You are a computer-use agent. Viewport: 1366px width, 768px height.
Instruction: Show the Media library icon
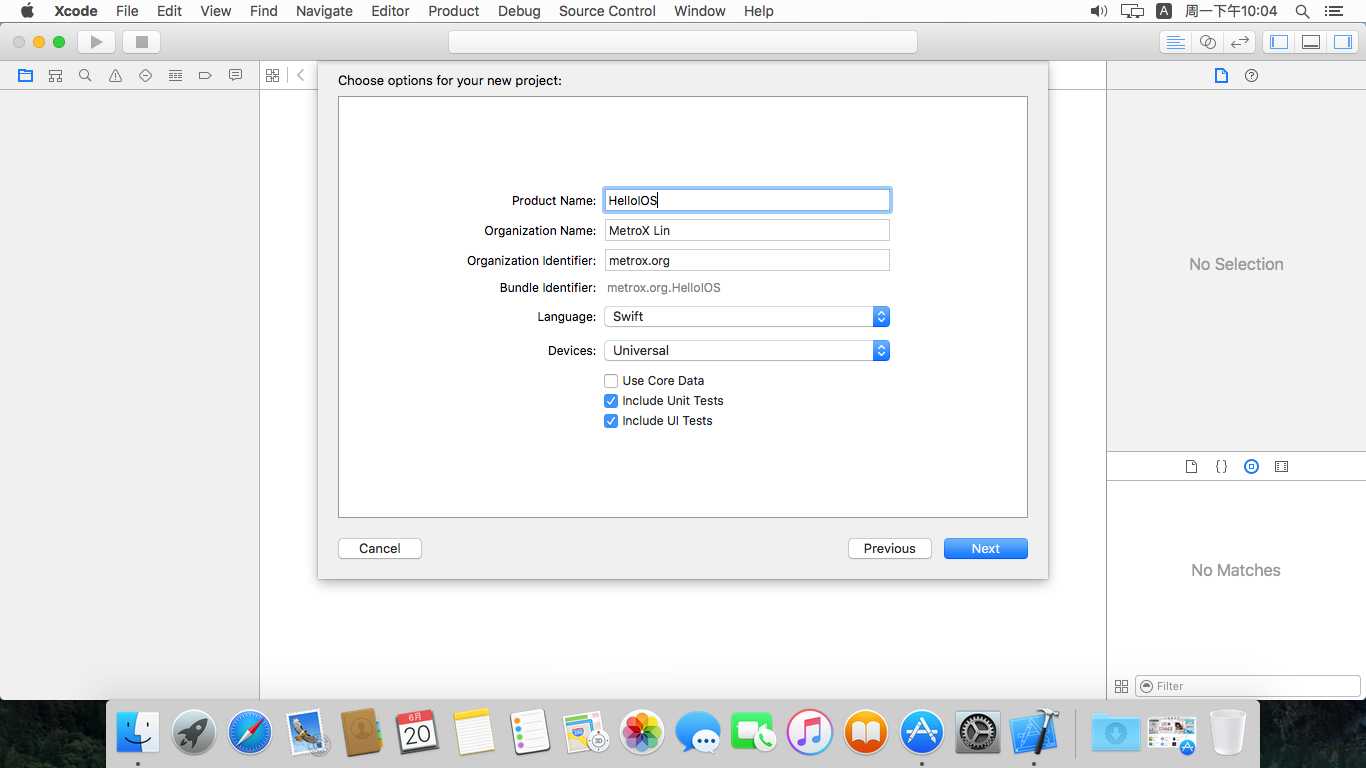click(x=1281, y=467)
